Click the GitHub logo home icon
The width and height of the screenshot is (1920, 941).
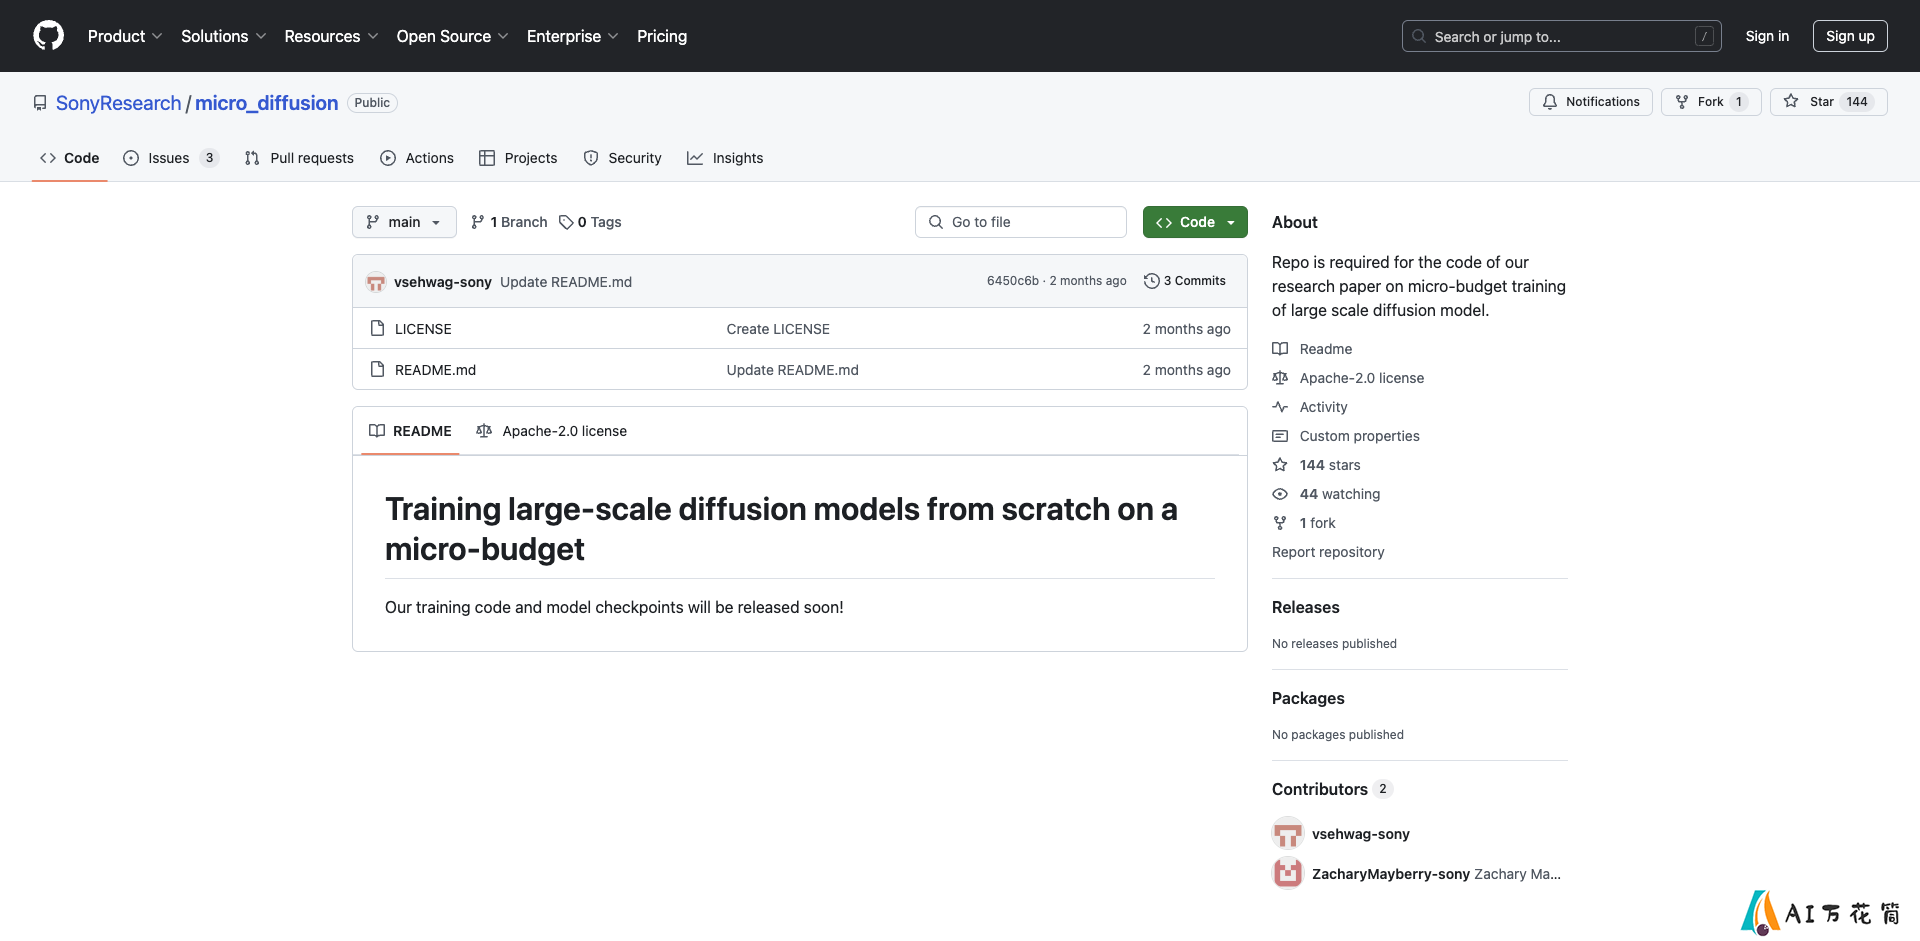tap(48, 36)
